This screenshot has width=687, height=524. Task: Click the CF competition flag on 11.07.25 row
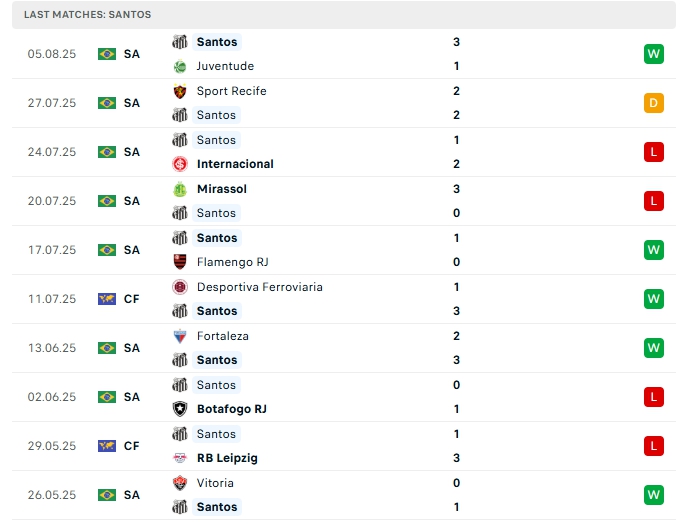pos(107,299)
